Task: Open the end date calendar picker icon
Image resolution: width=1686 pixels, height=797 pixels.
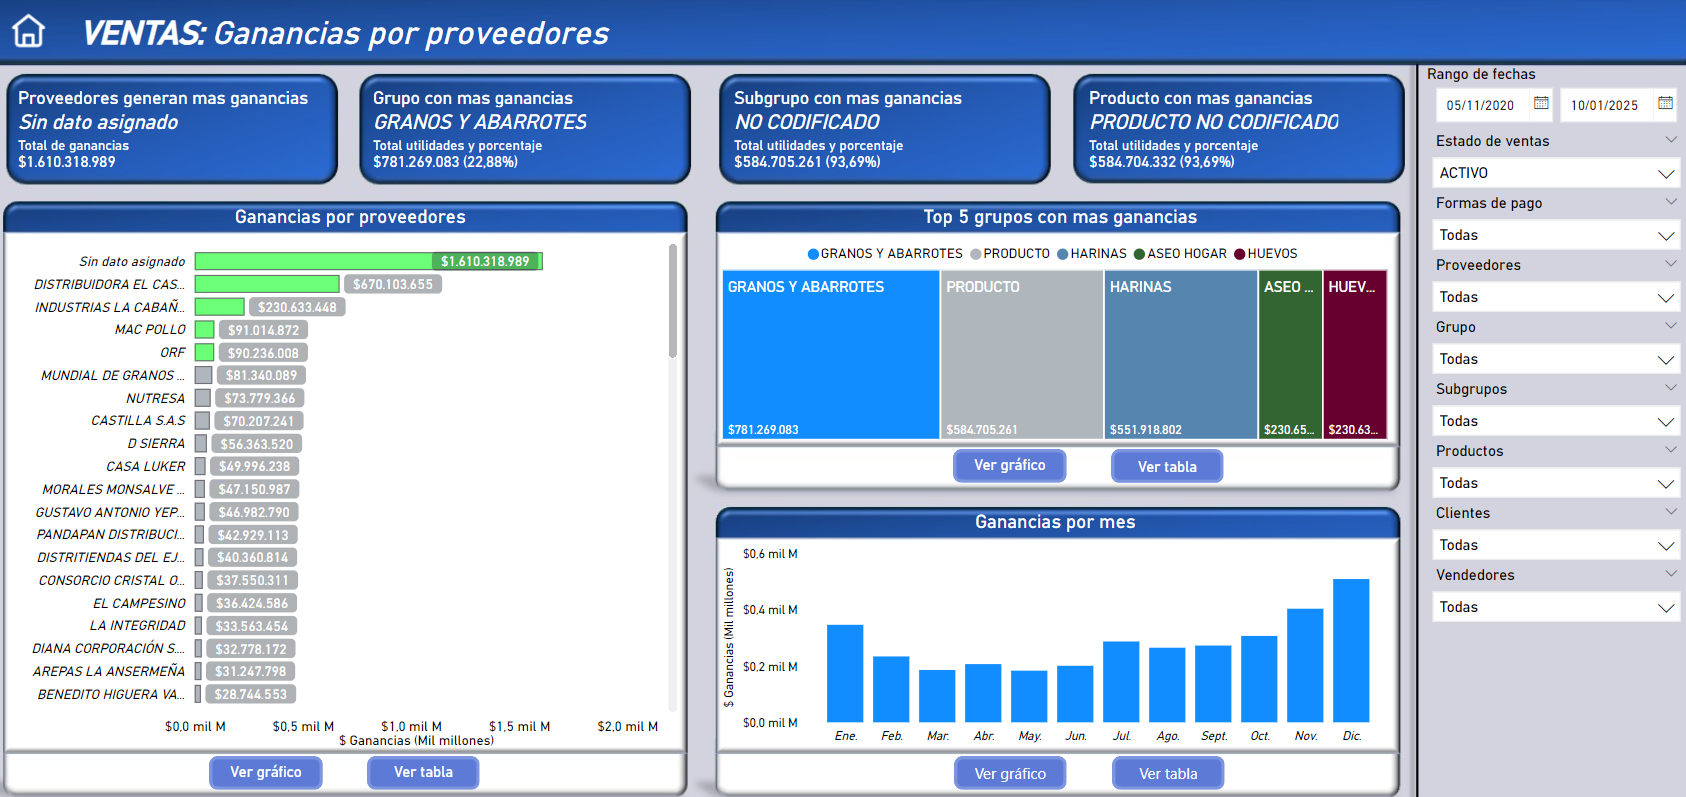Action: (1665, 103)
